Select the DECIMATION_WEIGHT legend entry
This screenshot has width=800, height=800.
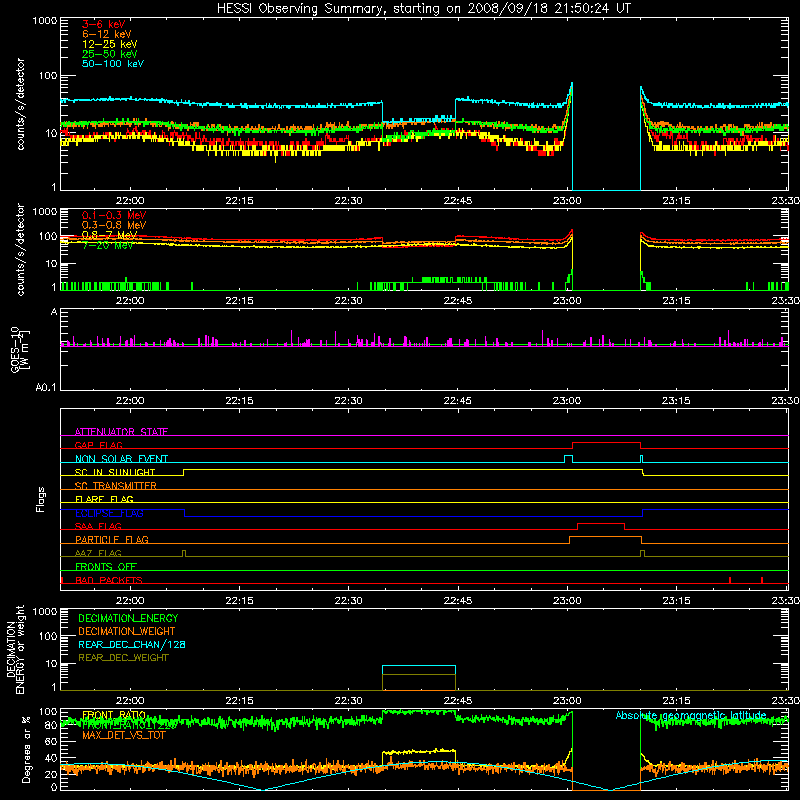tap(127, 631)
